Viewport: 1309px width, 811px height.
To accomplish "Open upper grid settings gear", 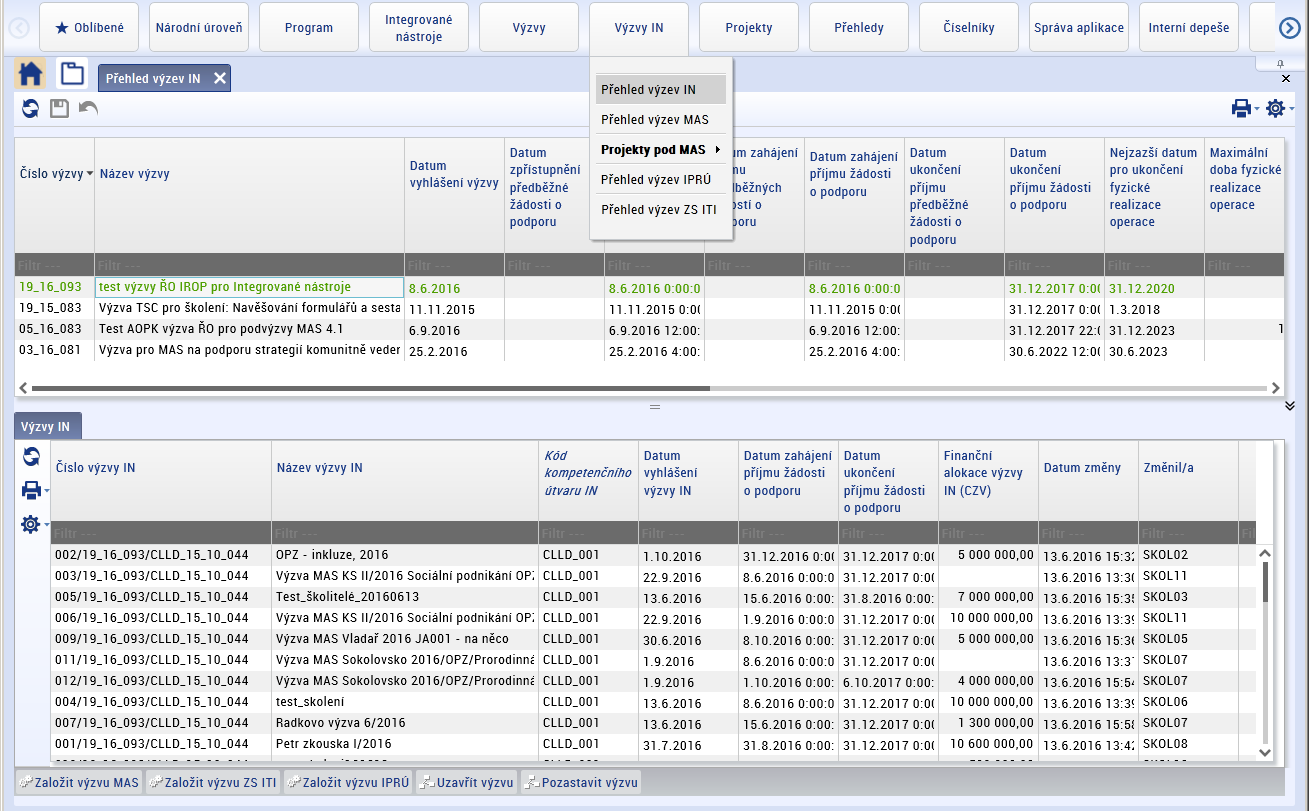I will click(x=1275, y=108).
